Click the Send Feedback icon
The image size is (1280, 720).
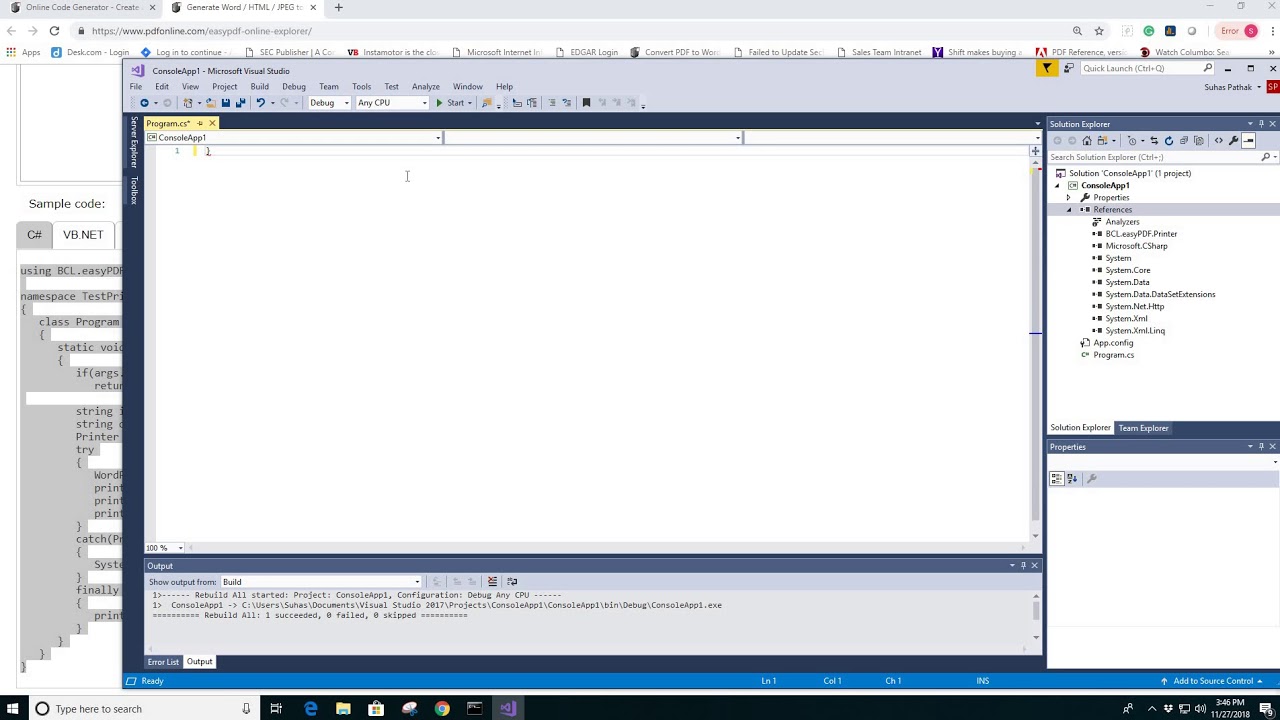1069,68
